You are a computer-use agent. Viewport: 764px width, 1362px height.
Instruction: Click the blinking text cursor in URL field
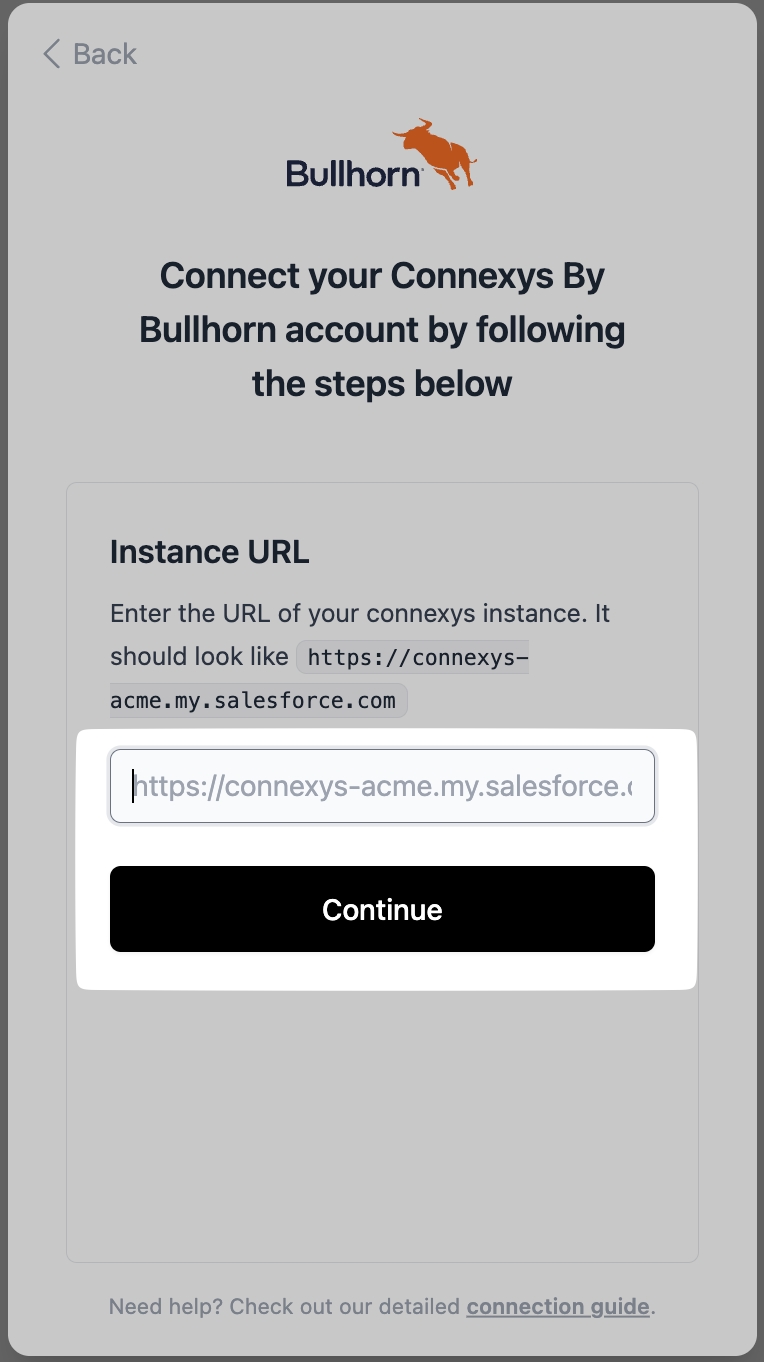[x=132, y=786]
